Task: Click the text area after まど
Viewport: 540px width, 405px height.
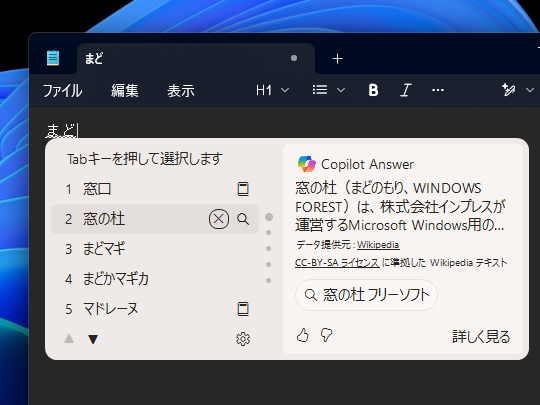Action: pos(79,131)
